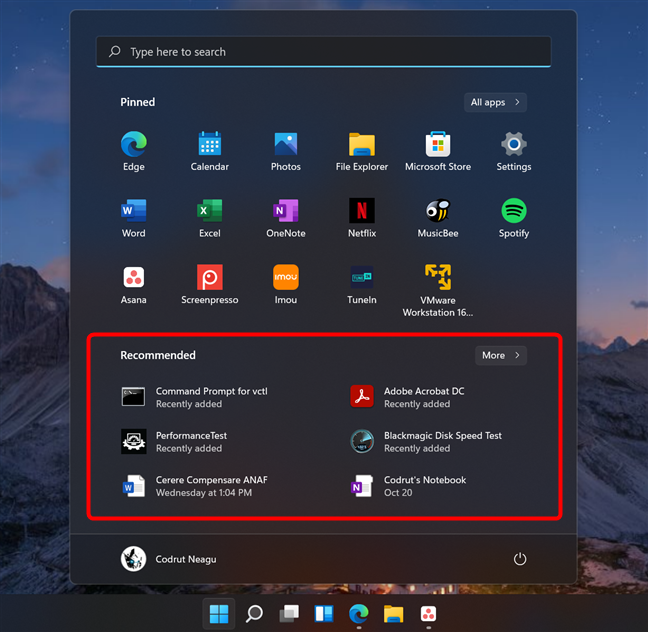Viewport: 648px width, 632px height.
Task: Launch the Photos app
Action: [286, 151]
